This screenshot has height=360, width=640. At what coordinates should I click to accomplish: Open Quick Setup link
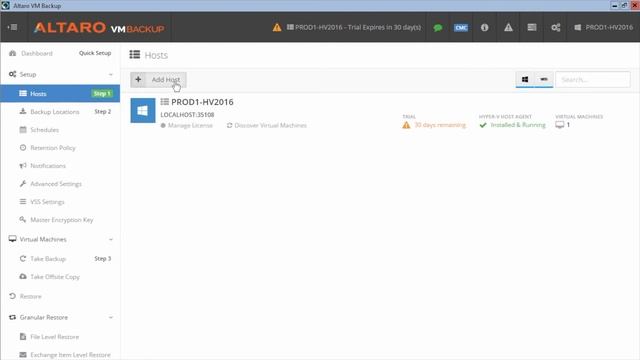(x=95, y=53)
